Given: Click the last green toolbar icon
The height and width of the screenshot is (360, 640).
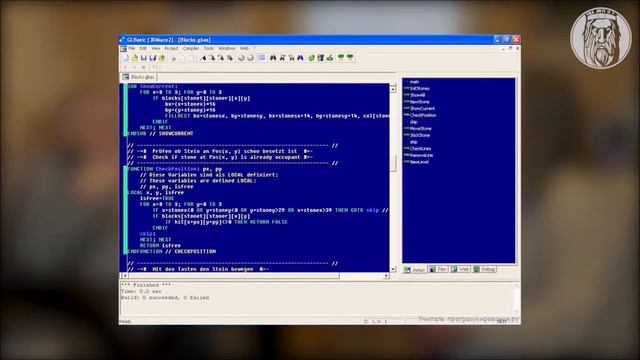Looking at the screenshot, I should point(350,58).
